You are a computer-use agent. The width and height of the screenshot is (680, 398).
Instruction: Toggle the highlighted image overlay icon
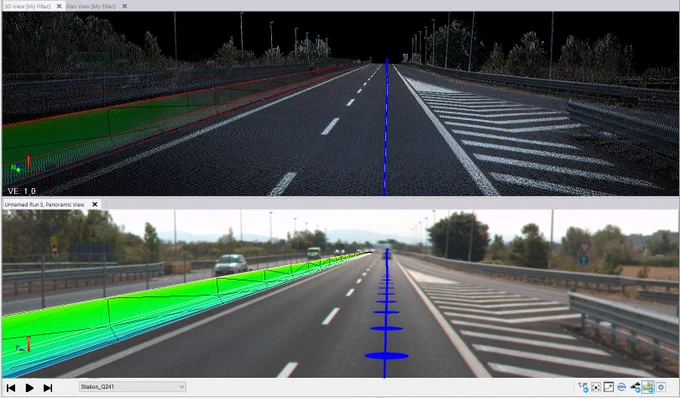click(x=648, y=387)
